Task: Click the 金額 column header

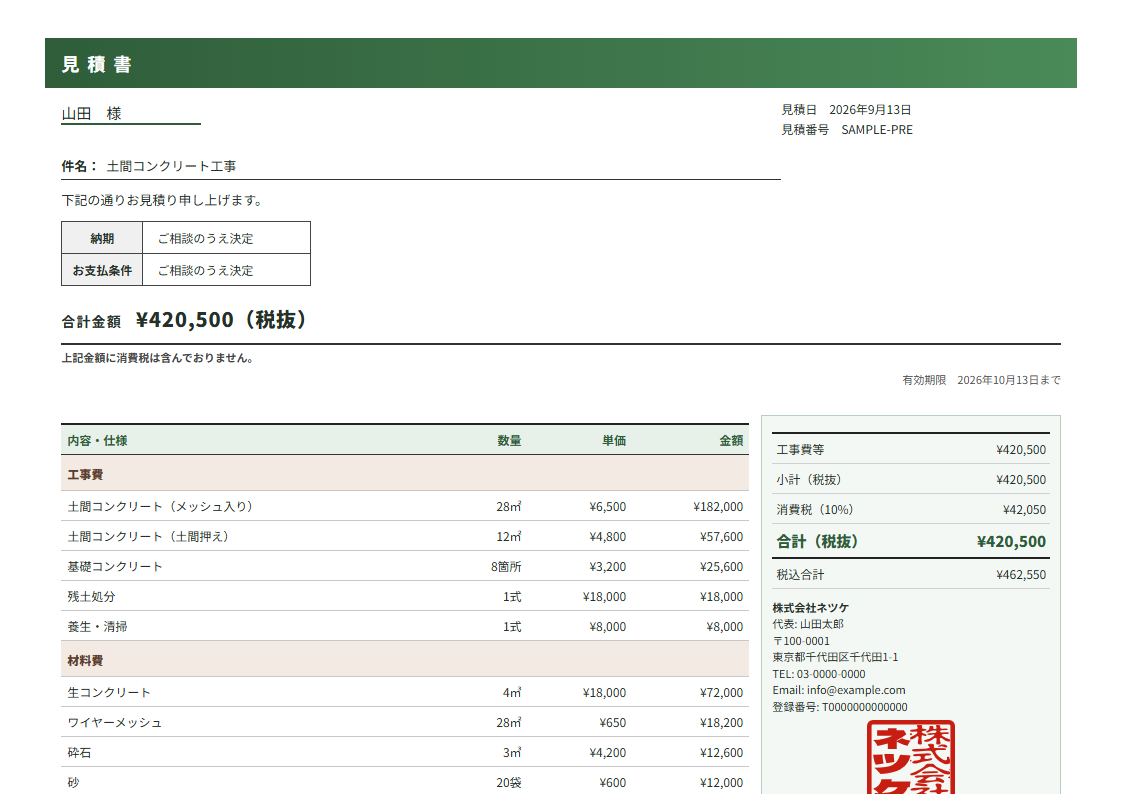Action: 731,440
